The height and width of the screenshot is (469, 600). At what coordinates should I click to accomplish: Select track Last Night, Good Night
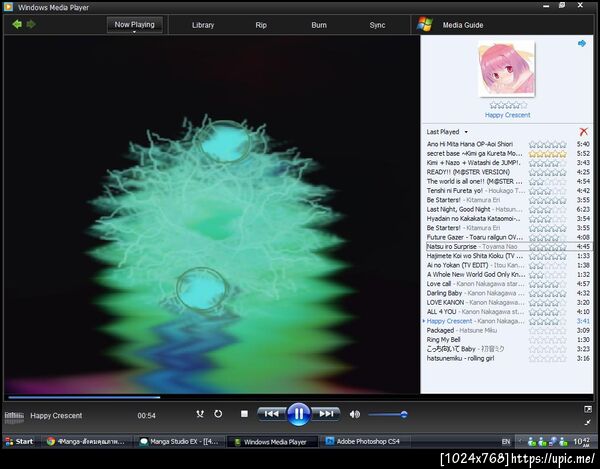point(509,209)
